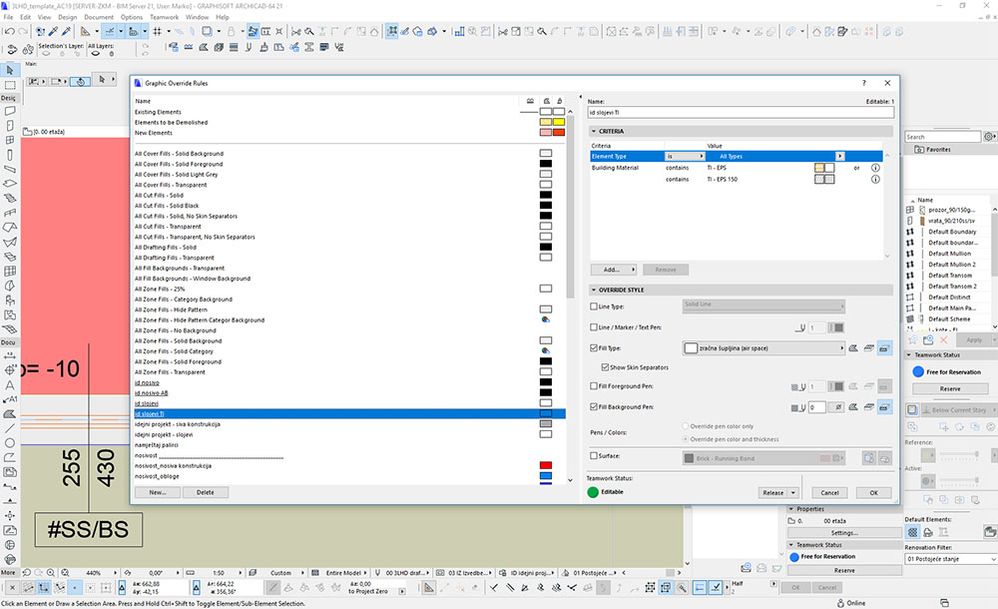
Task: Click the syringe inject parameters icon
Action: 66,31
